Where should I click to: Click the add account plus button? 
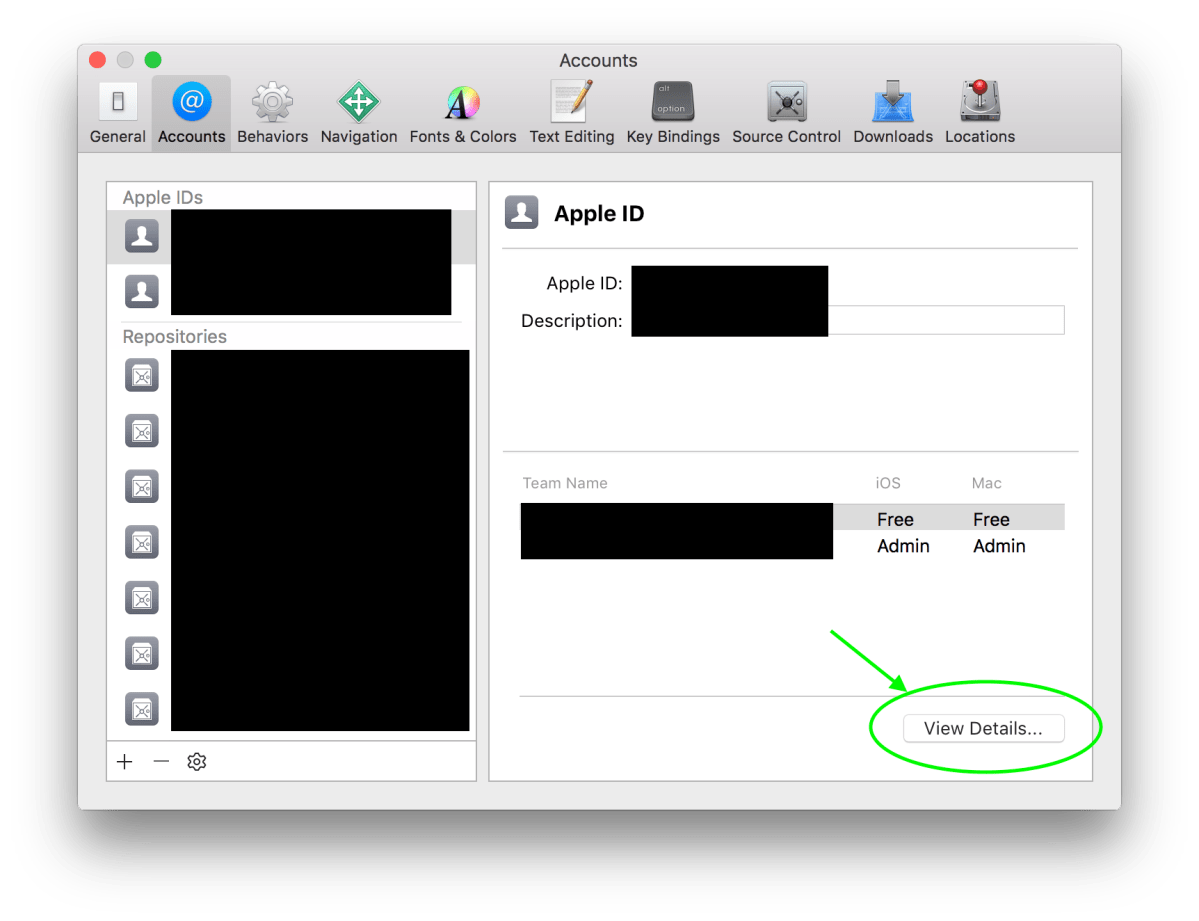point(125,761)
